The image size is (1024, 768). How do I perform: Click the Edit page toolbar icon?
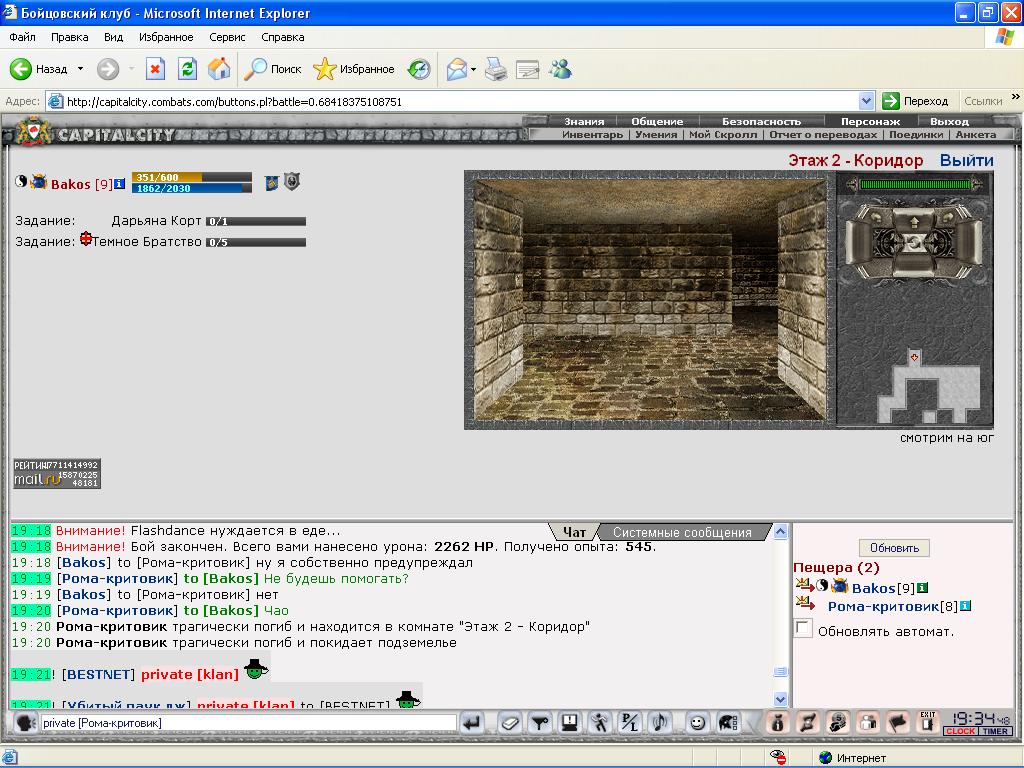pyautogui.click(x=528, y=69)
